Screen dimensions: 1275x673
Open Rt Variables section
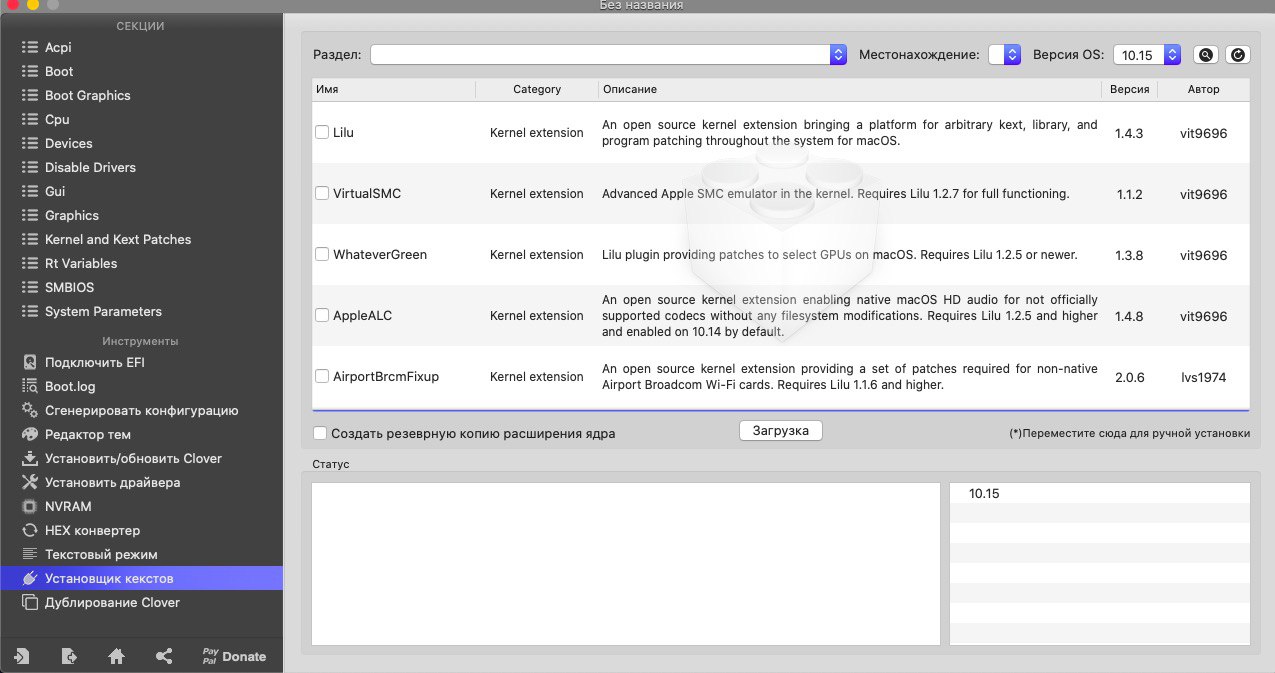[x=81, y=263]
